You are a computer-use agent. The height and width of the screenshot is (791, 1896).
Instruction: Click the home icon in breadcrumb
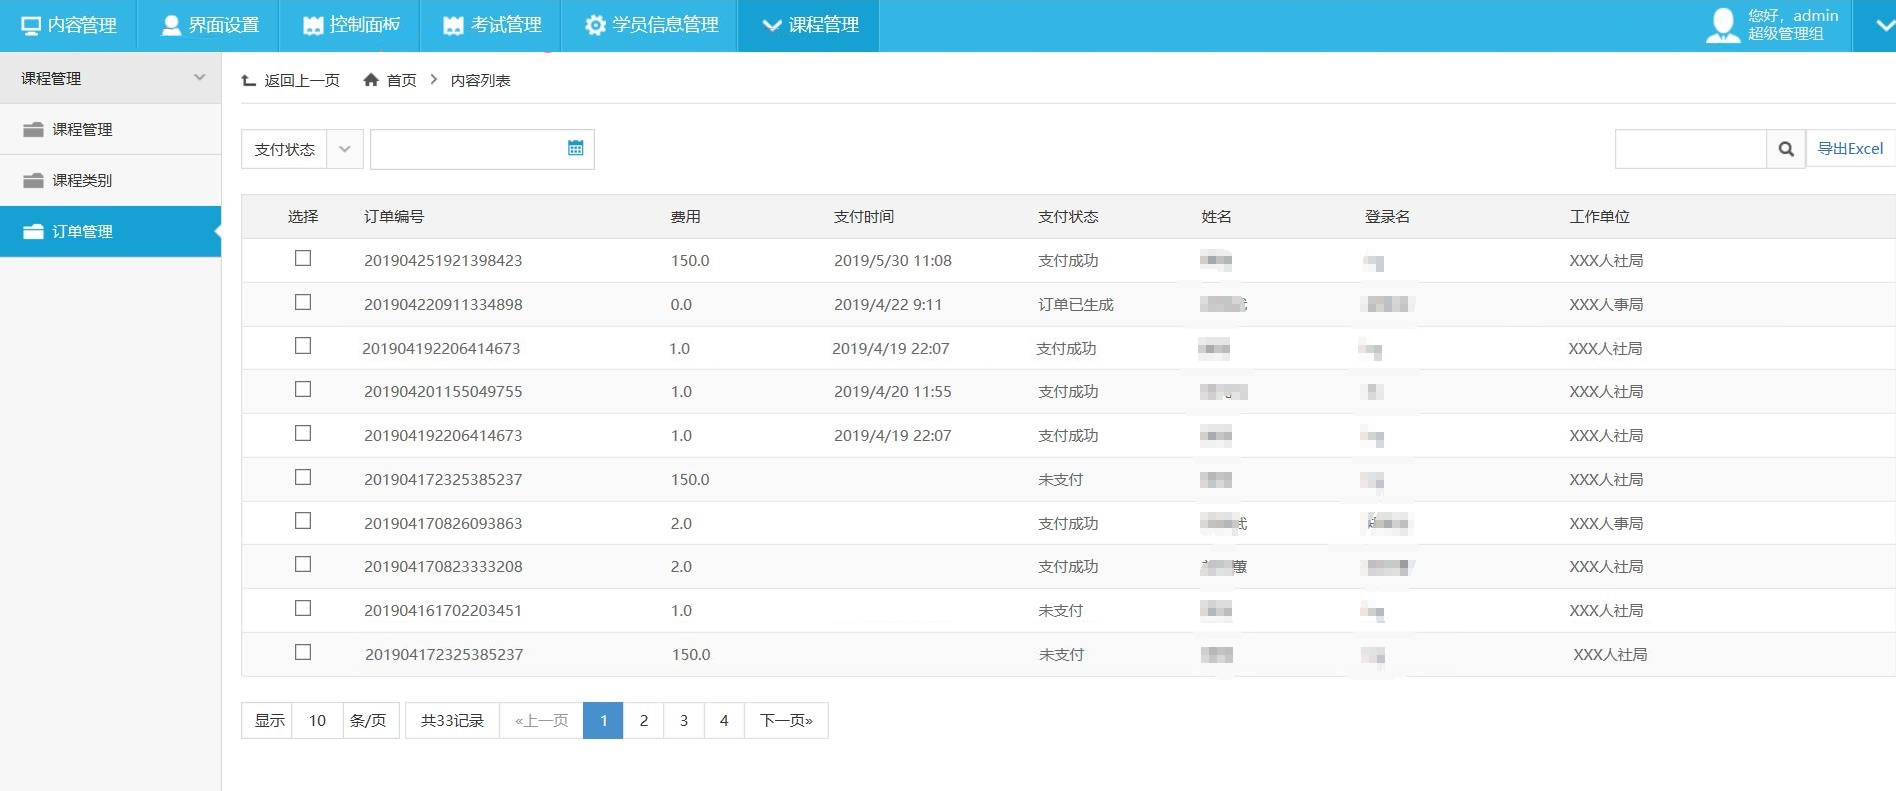371,80
